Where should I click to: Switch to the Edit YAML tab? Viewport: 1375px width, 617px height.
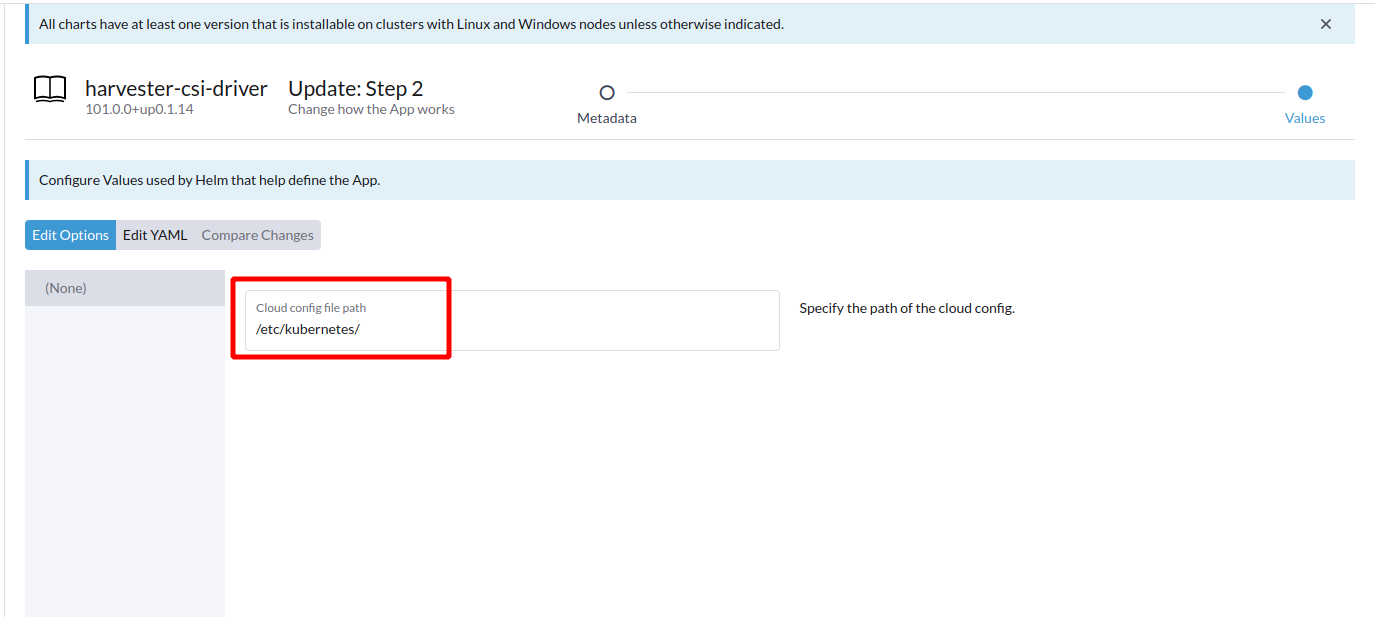click(155, 234)
